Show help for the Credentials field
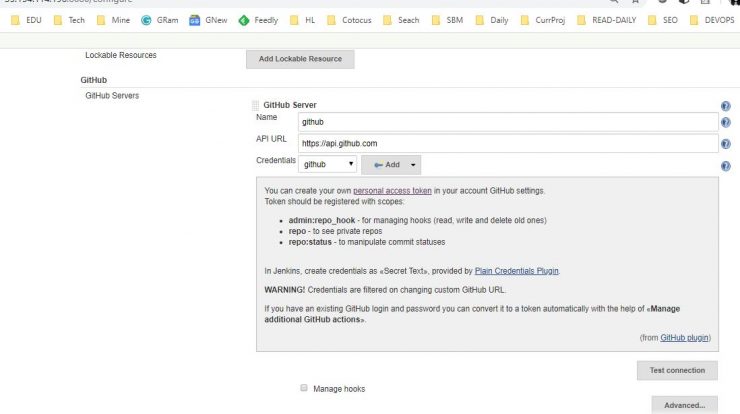The height and width of the screenshot is (414, 740). click(x=725, y=166)
